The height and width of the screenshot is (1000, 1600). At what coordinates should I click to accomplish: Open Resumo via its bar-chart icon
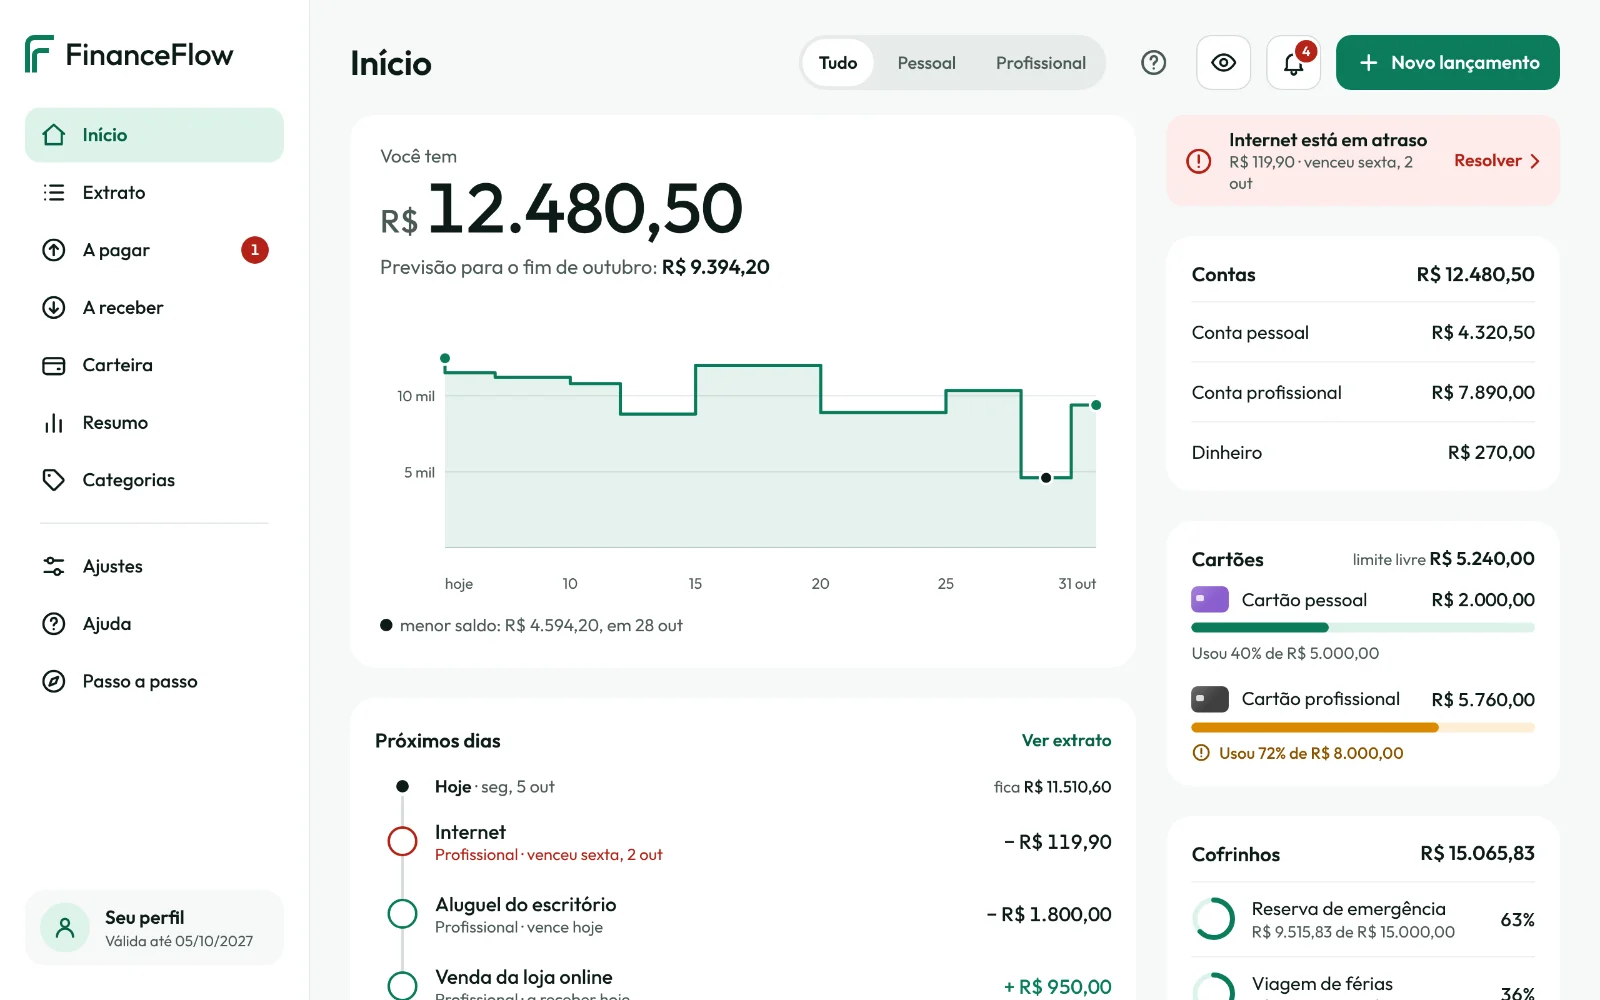pyautogui.click(x=54, y=423)
